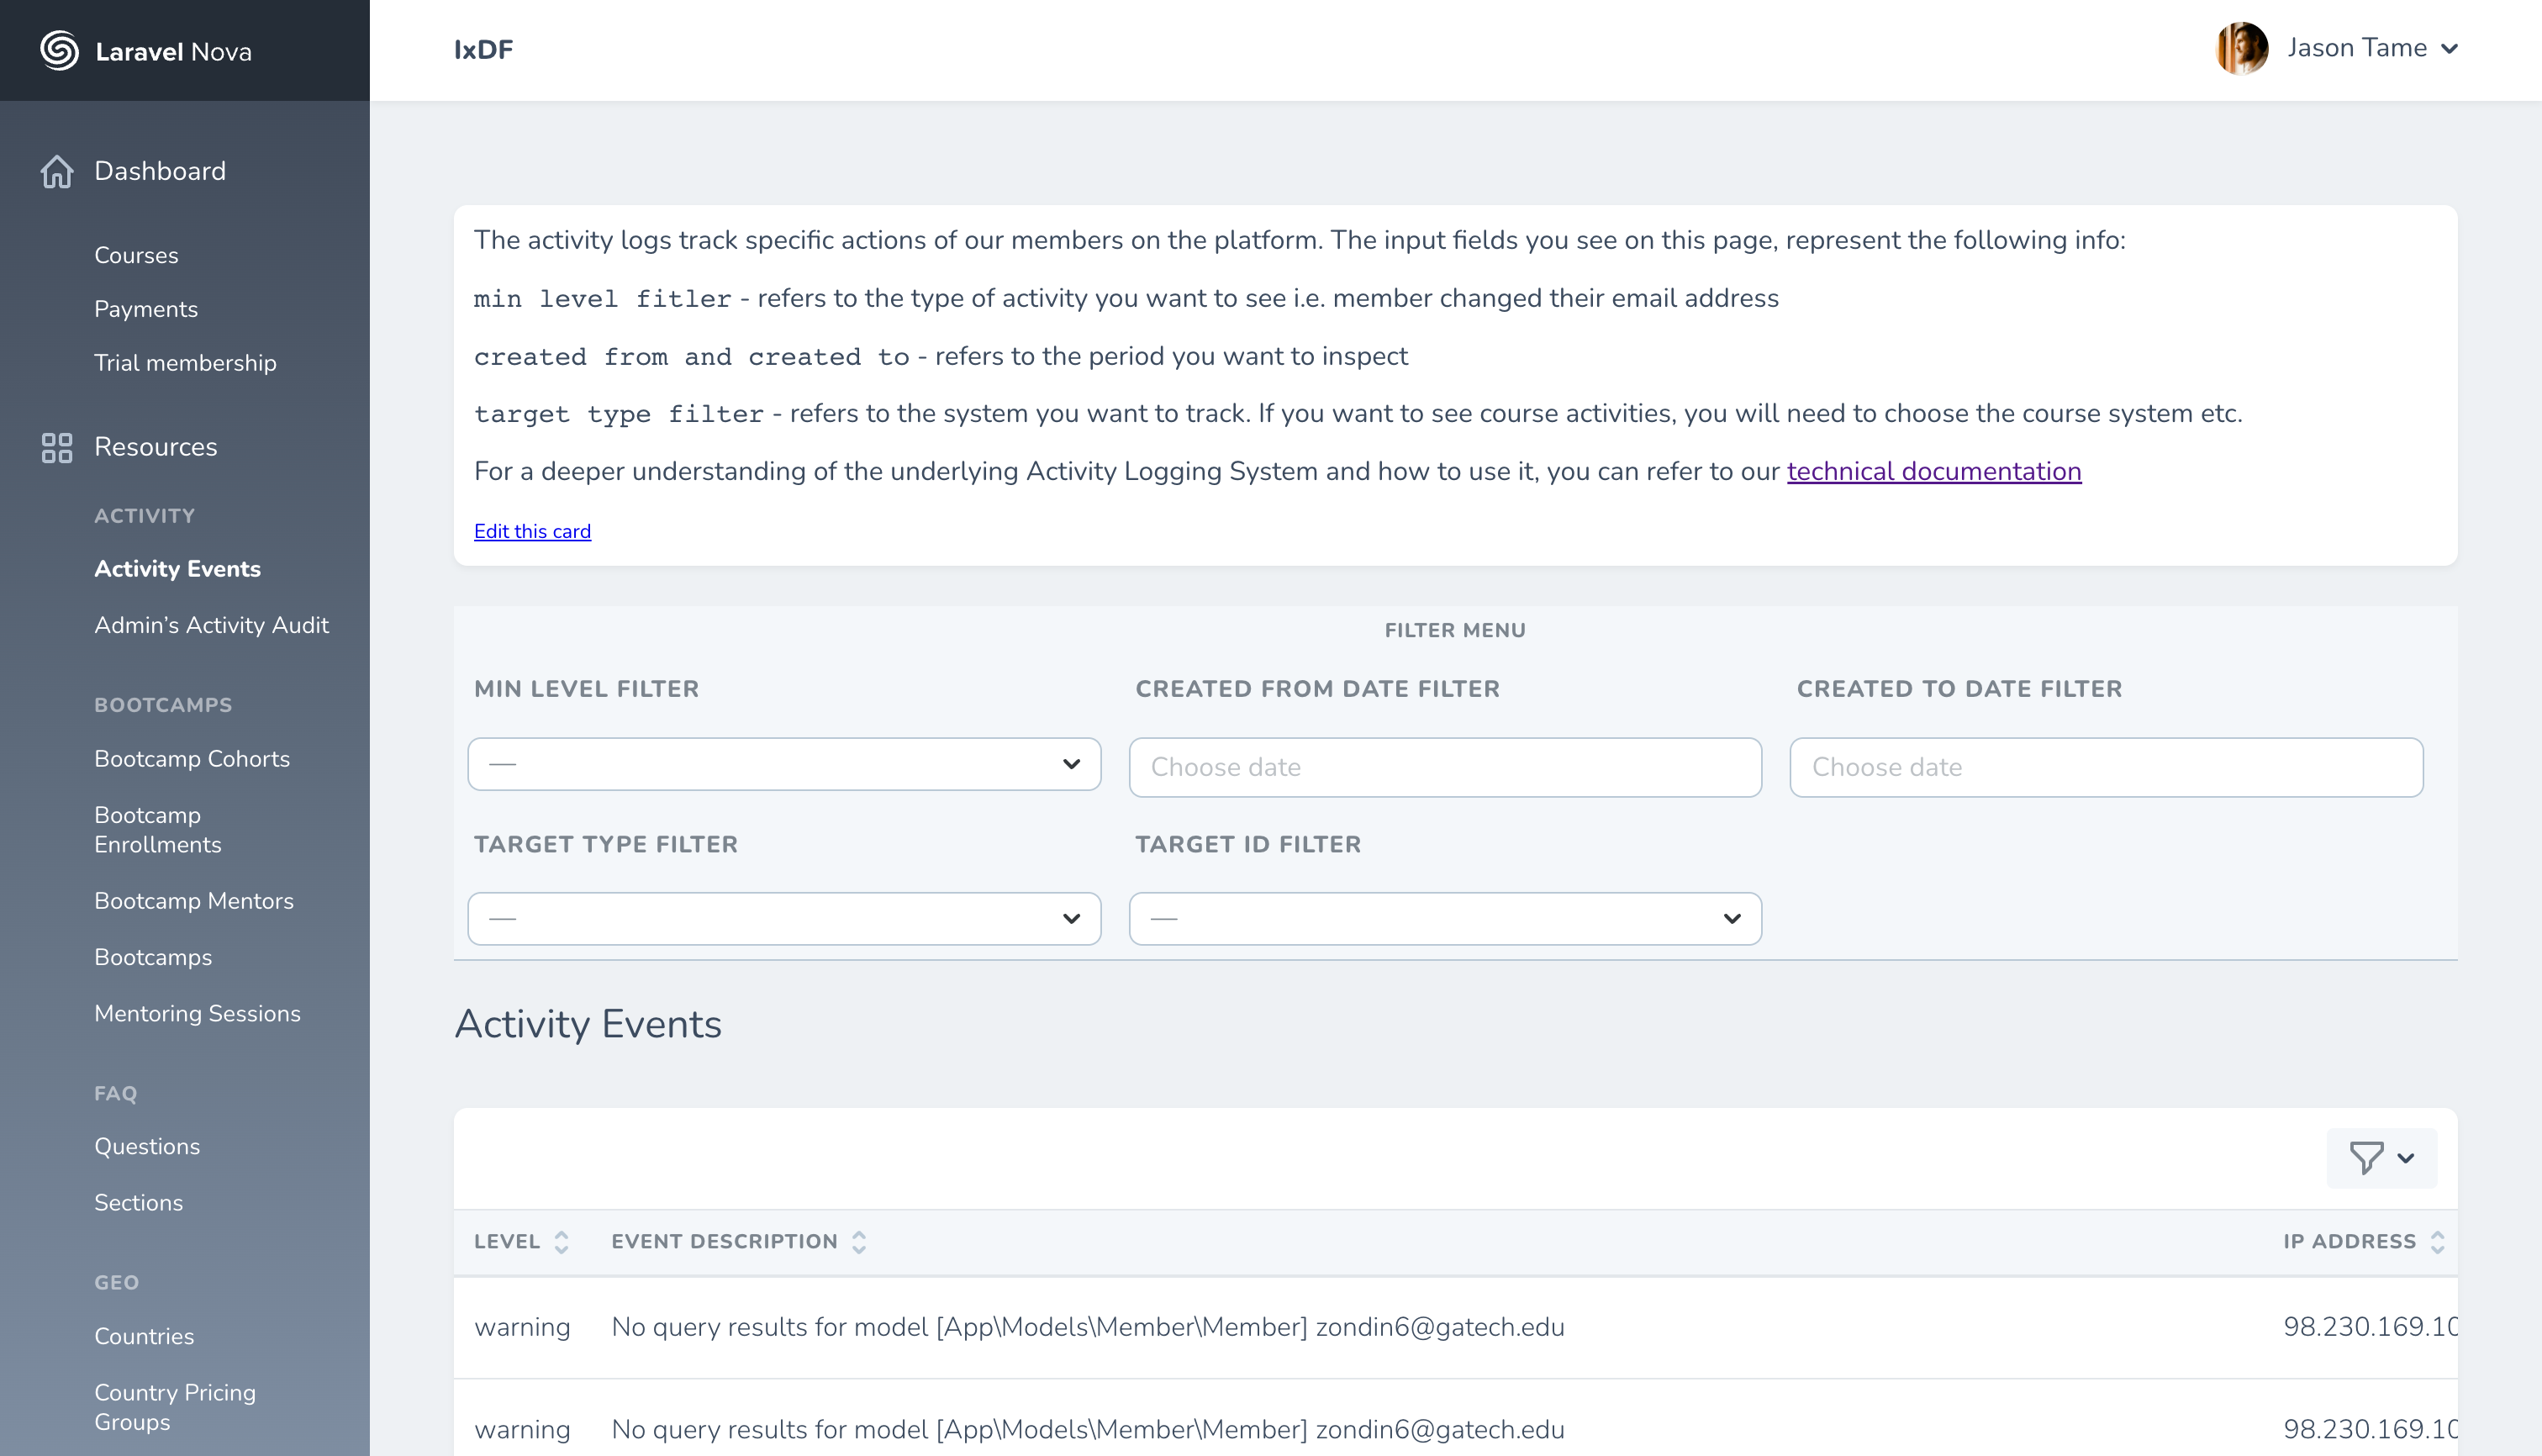This screenshot has width=2542, height=1456.
Task: Click the Dashboard home icon
Action: [x=57, y=171]
